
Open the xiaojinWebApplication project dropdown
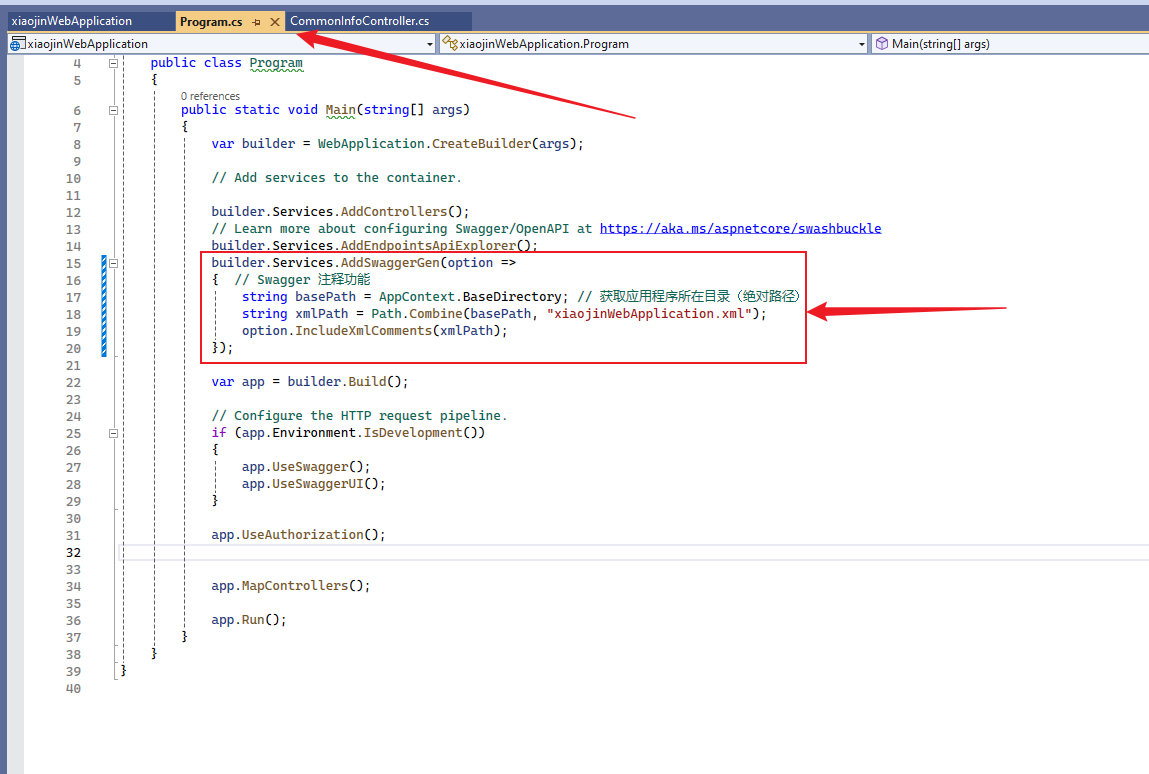tap(430, 43)
